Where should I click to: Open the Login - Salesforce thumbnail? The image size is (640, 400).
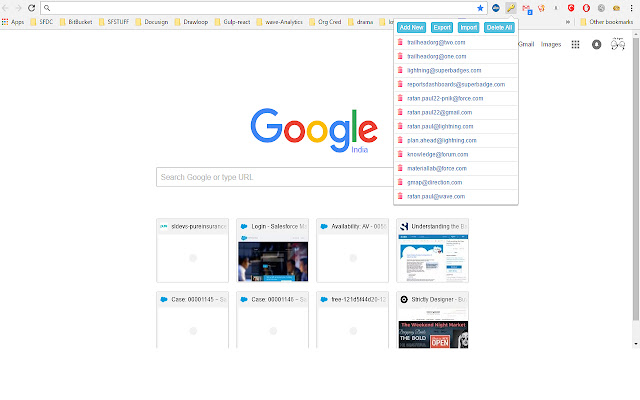(x=273, y=250)
